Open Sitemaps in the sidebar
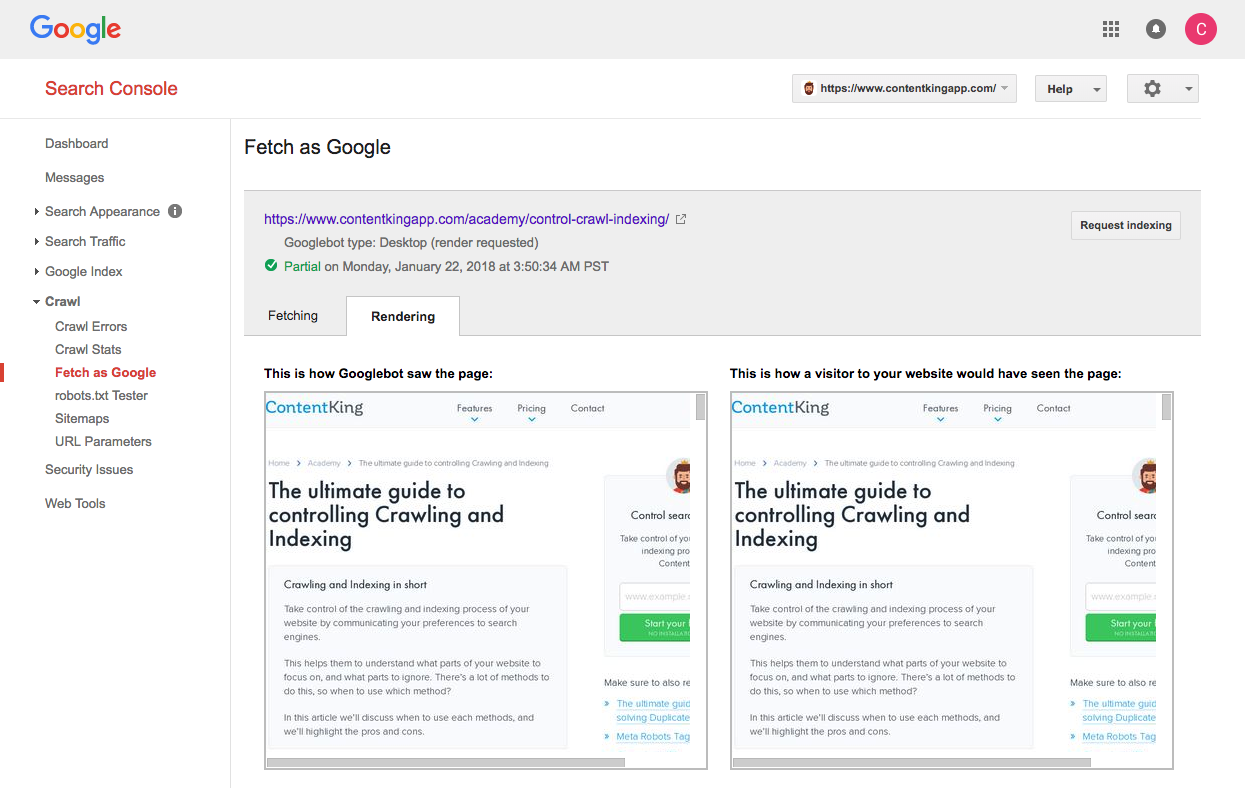Viewport: 1245px width, 788px height. [82, 418]
